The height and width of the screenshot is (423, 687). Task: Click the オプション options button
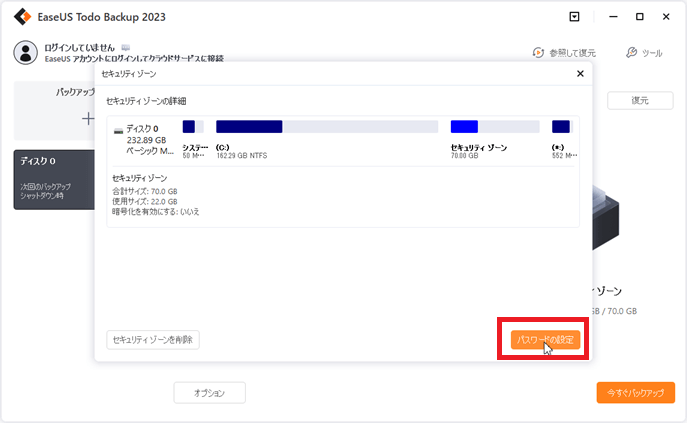point(210,393)
